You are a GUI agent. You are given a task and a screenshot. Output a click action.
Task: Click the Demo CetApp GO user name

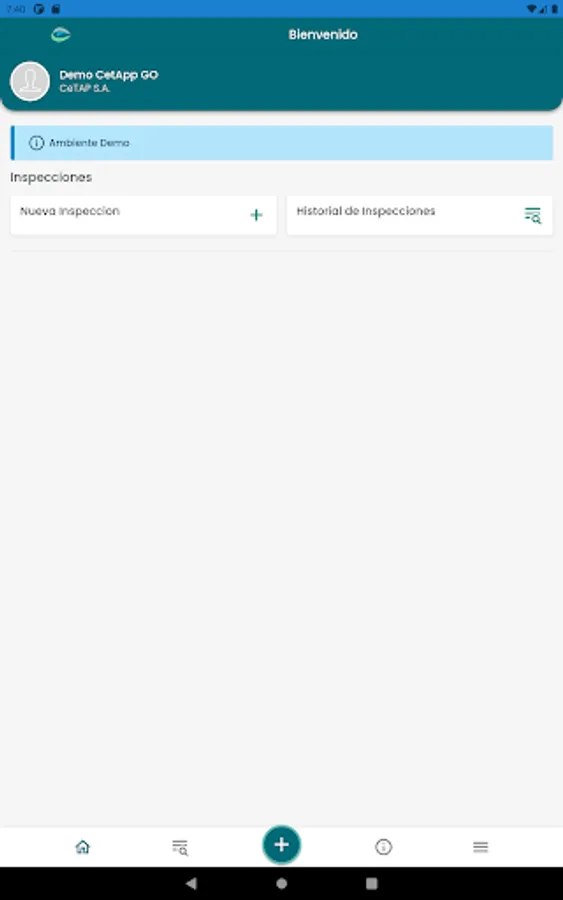109,75
